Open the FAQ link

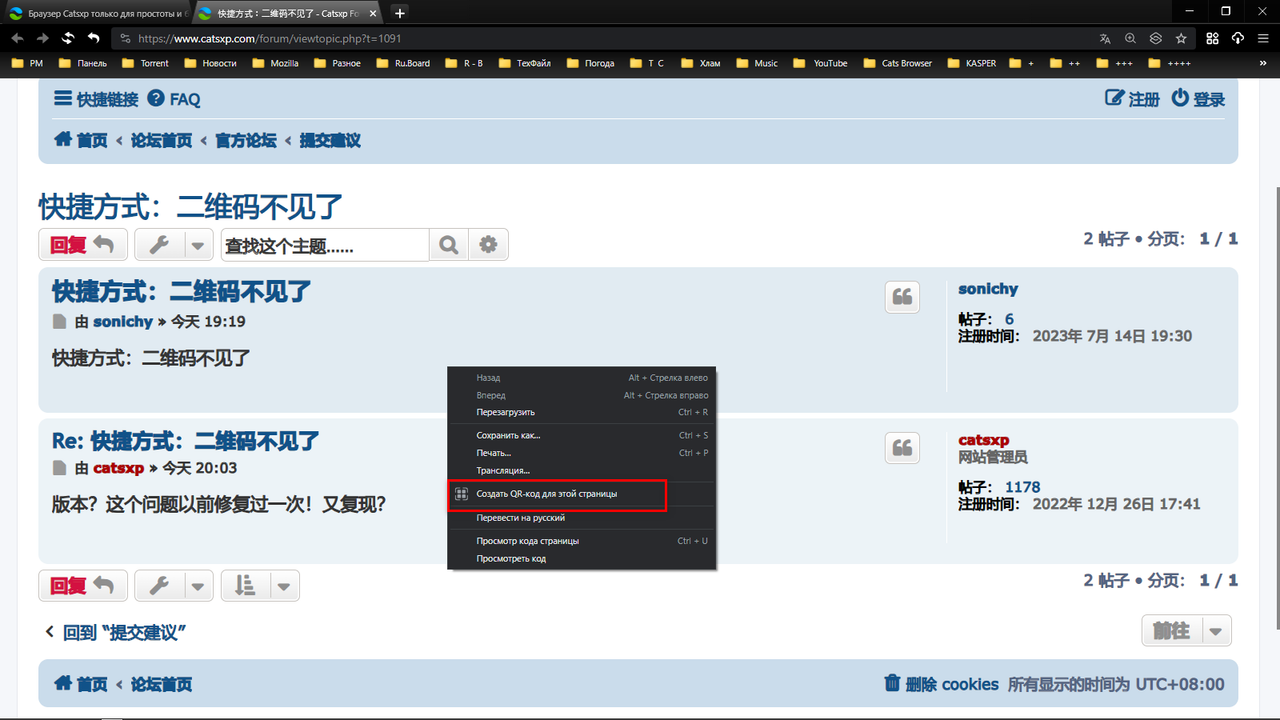click(x=174, y=99)
